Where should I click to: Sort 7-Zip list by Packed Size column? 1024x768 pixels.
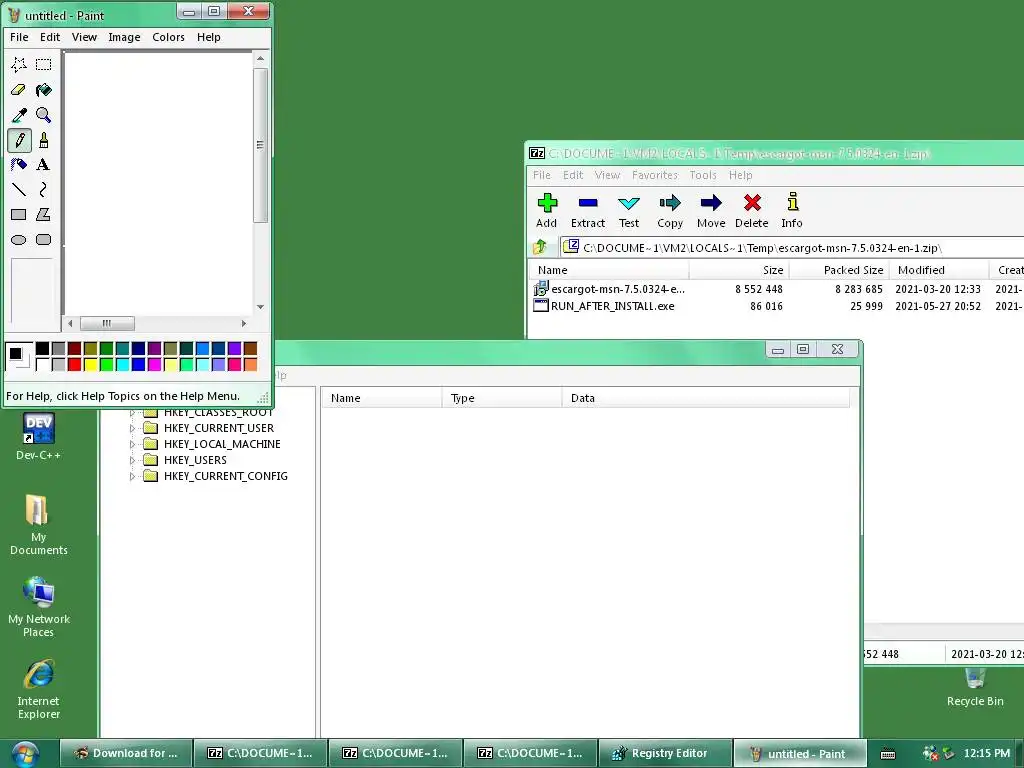coord(839,270)
